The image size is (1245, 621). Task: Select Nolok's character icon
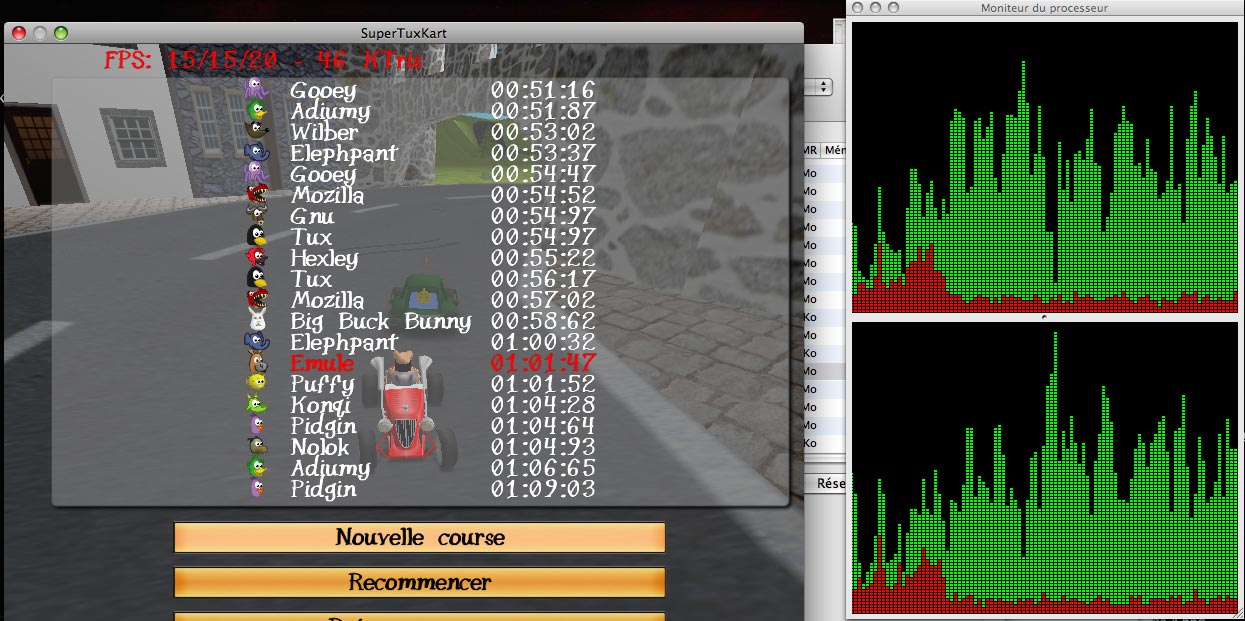click(257, 447)
